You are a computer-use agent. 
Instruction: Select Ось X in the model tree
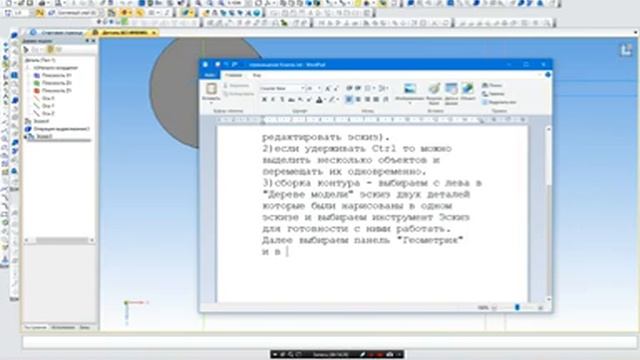44,98
